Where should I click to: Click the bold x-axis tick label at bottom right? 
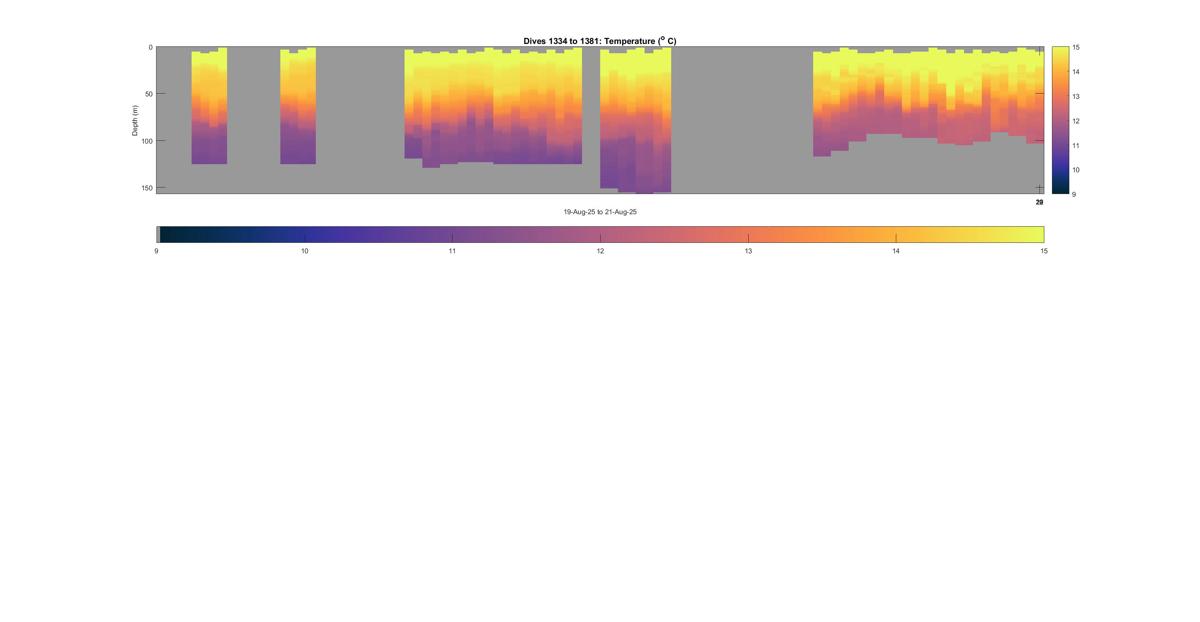pyautogui.click(x=1039, y=202)
